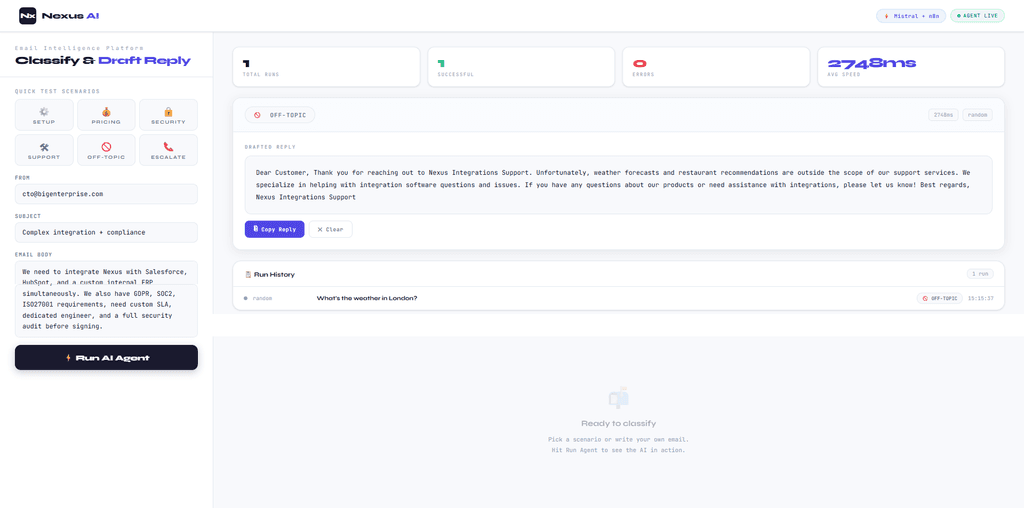This screenshot has height=508, width=1024.
Task: Edit the From email field
Action: pyautogui.click(x=106, y=194)
